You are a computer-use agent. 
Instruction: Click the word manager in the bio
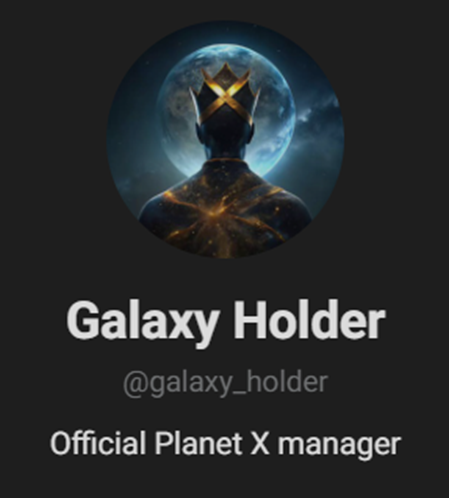[339, 446]
